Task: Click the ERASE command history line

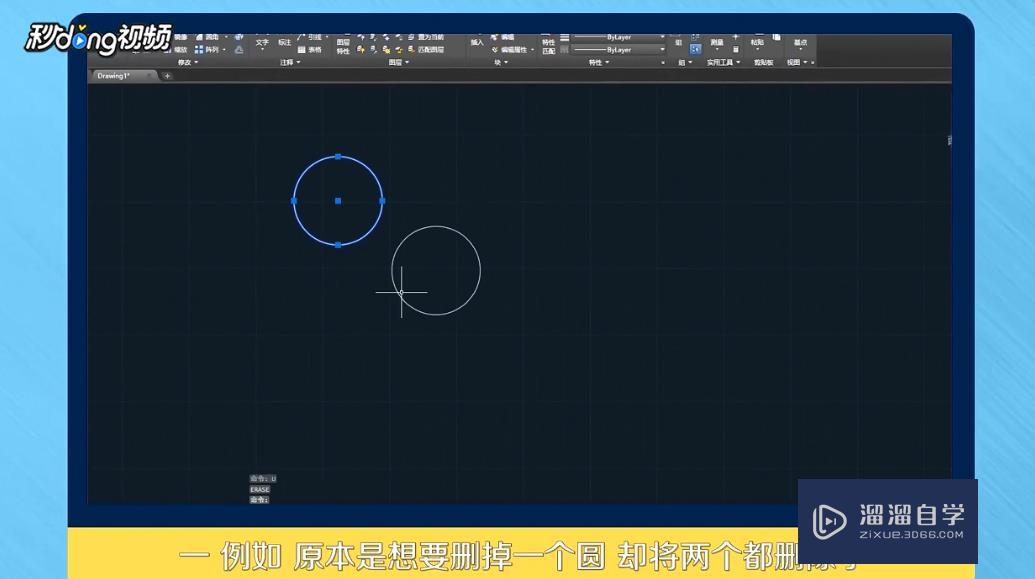Action: [x=259, y=489]
